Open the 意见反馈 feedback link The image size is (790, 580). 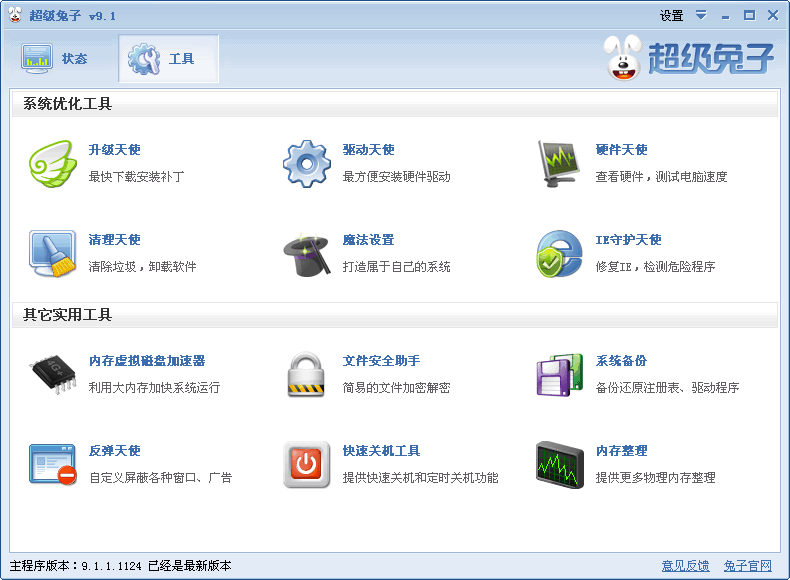[x=685, y=566]
